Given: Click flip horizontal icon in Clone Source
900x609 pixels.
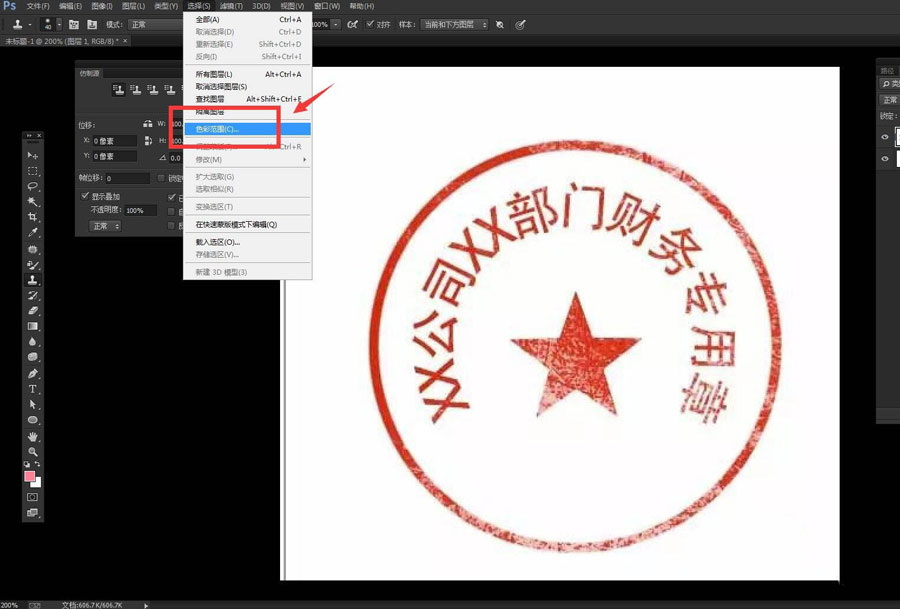Looking at the screenshot, I should click(x=148, y=125).
